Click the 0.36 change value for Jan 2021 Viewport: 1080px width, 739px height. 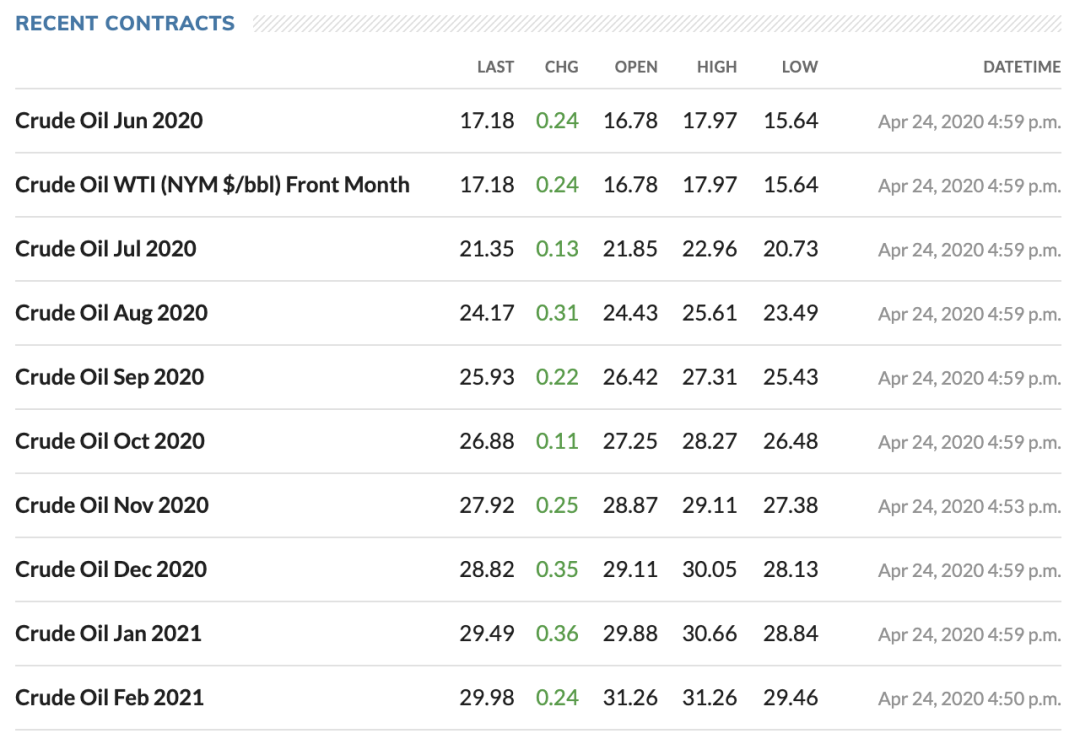pos(557,633)
